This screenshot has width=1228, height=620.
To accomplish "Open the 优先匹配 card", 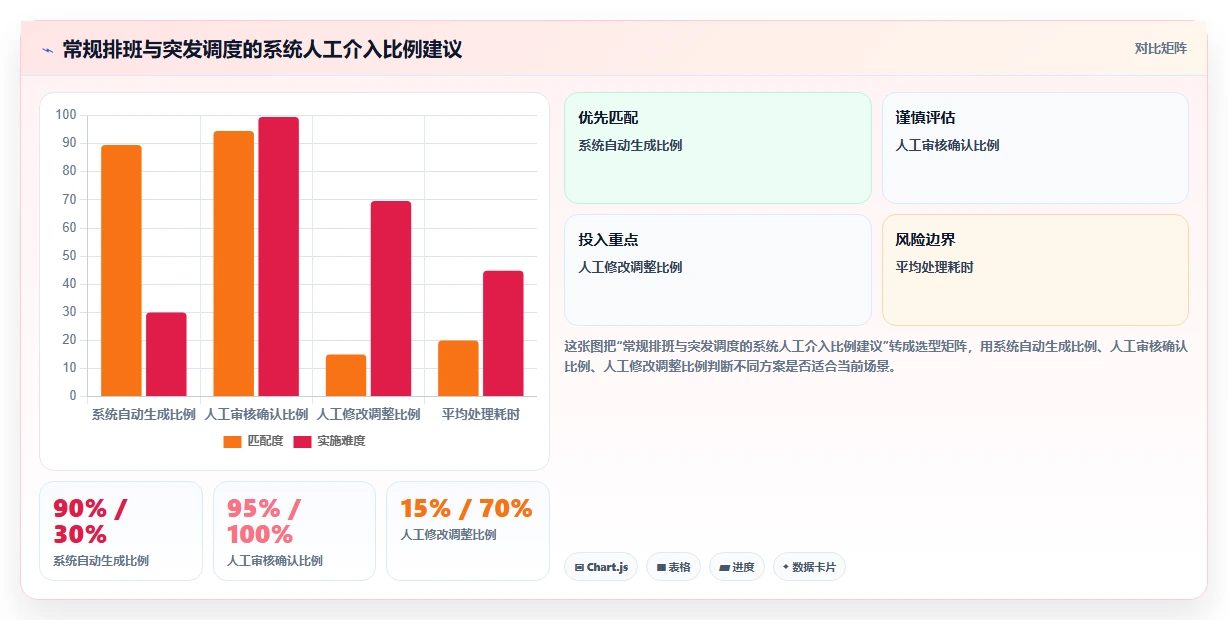I will point(718,148).
